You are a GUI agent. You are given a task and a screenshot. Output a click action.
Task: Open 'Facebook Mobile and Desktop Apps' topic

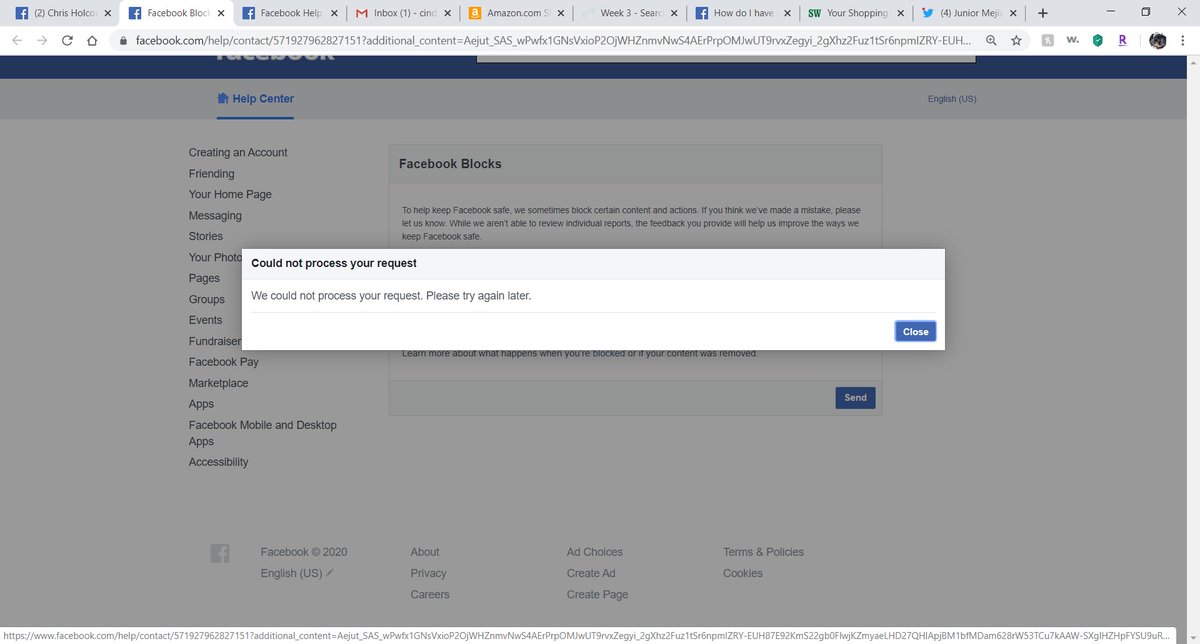[263, 433]
